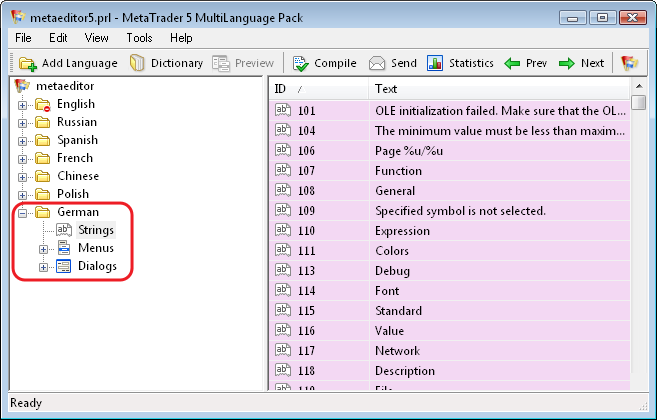The height and width of the screenshot is (420, 657).
Task: Expand the French language node
Action: (x=23, y=159)
